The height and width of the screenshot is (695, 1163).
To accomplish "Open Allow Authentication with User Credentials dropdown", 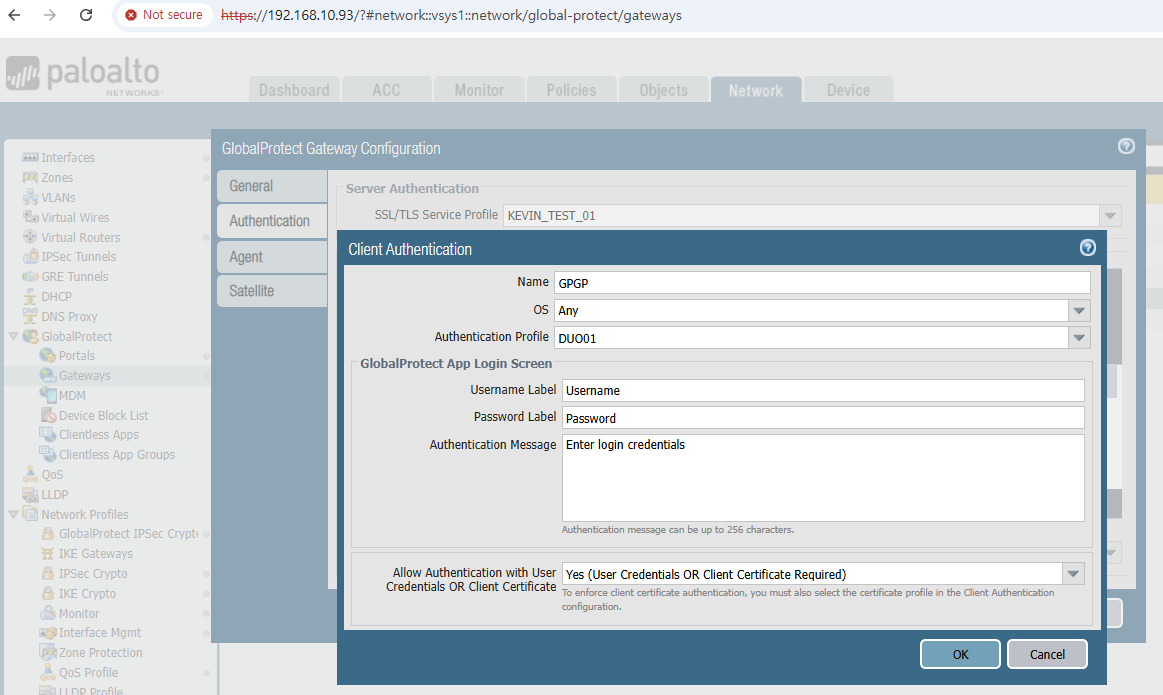I will click(1073, 573).
